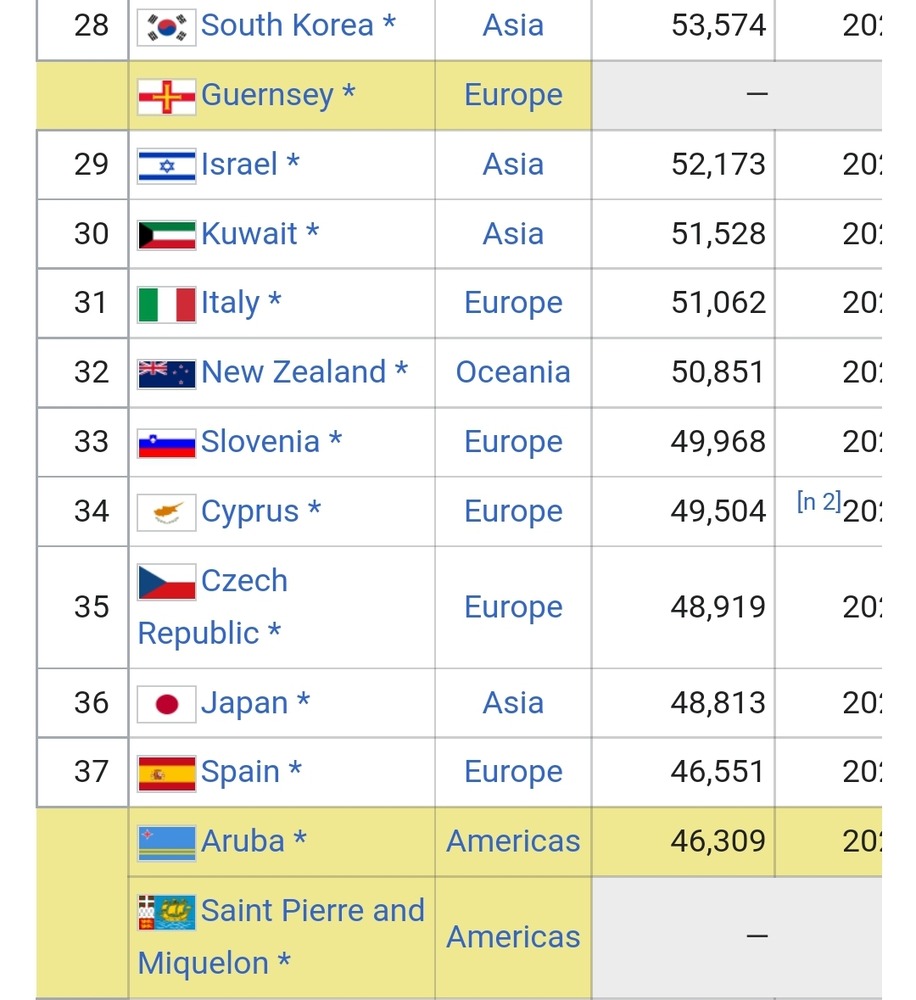
Task: Open footnote n 2 in Cyprus row
Action: (x=819, y=503)
